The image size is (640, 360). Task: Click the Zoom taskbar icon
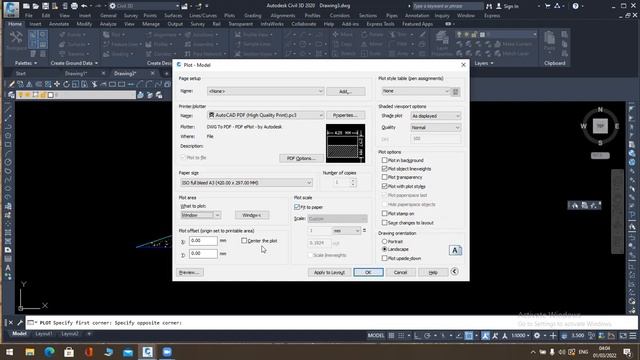(167, 352)
